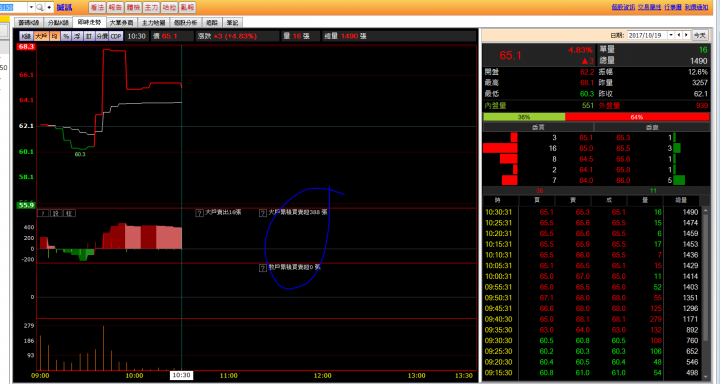The height and width of the screenshot is (384, 720).
Task: Click the 振幅 12.6% value
Action: tap(698, 72)
